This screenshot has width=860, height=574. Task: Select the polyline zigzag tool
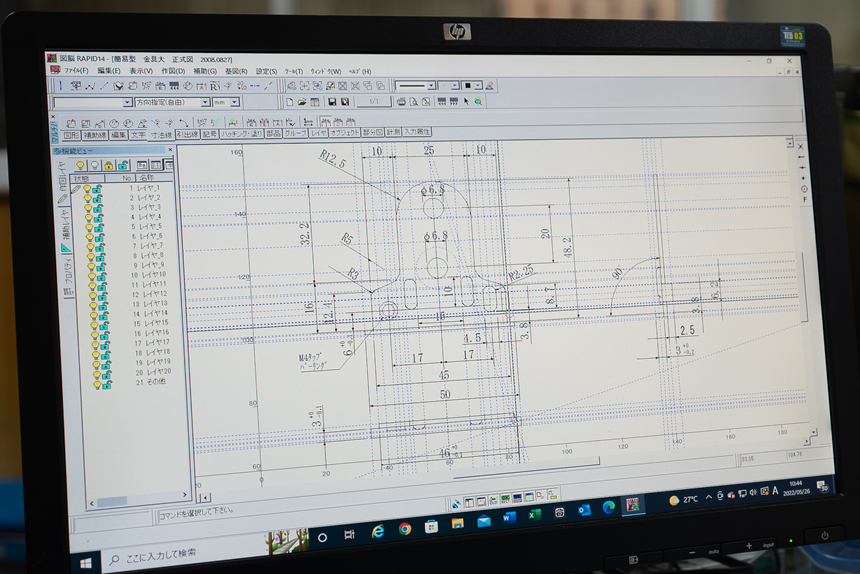tap(90, 86)
